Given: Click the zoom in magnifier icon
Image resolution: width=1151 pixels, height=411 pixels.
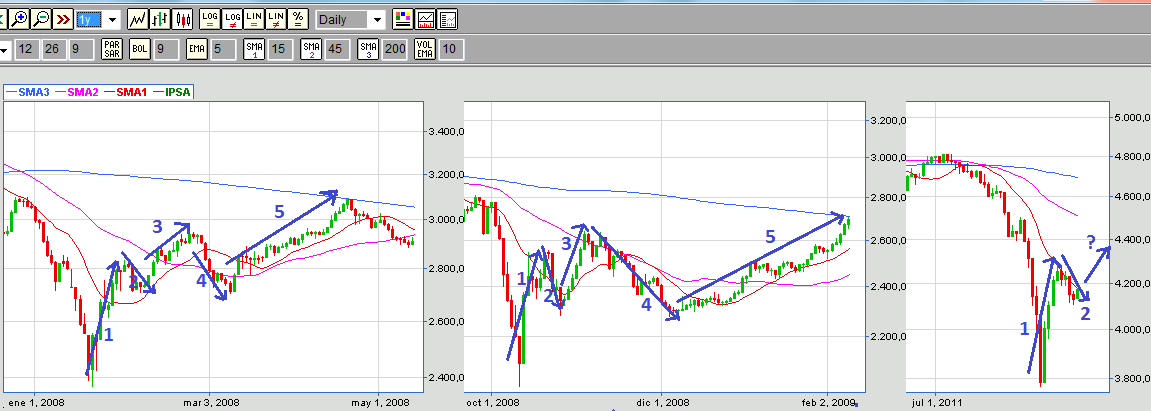Looking at the screenshot, I should point(18,18).
